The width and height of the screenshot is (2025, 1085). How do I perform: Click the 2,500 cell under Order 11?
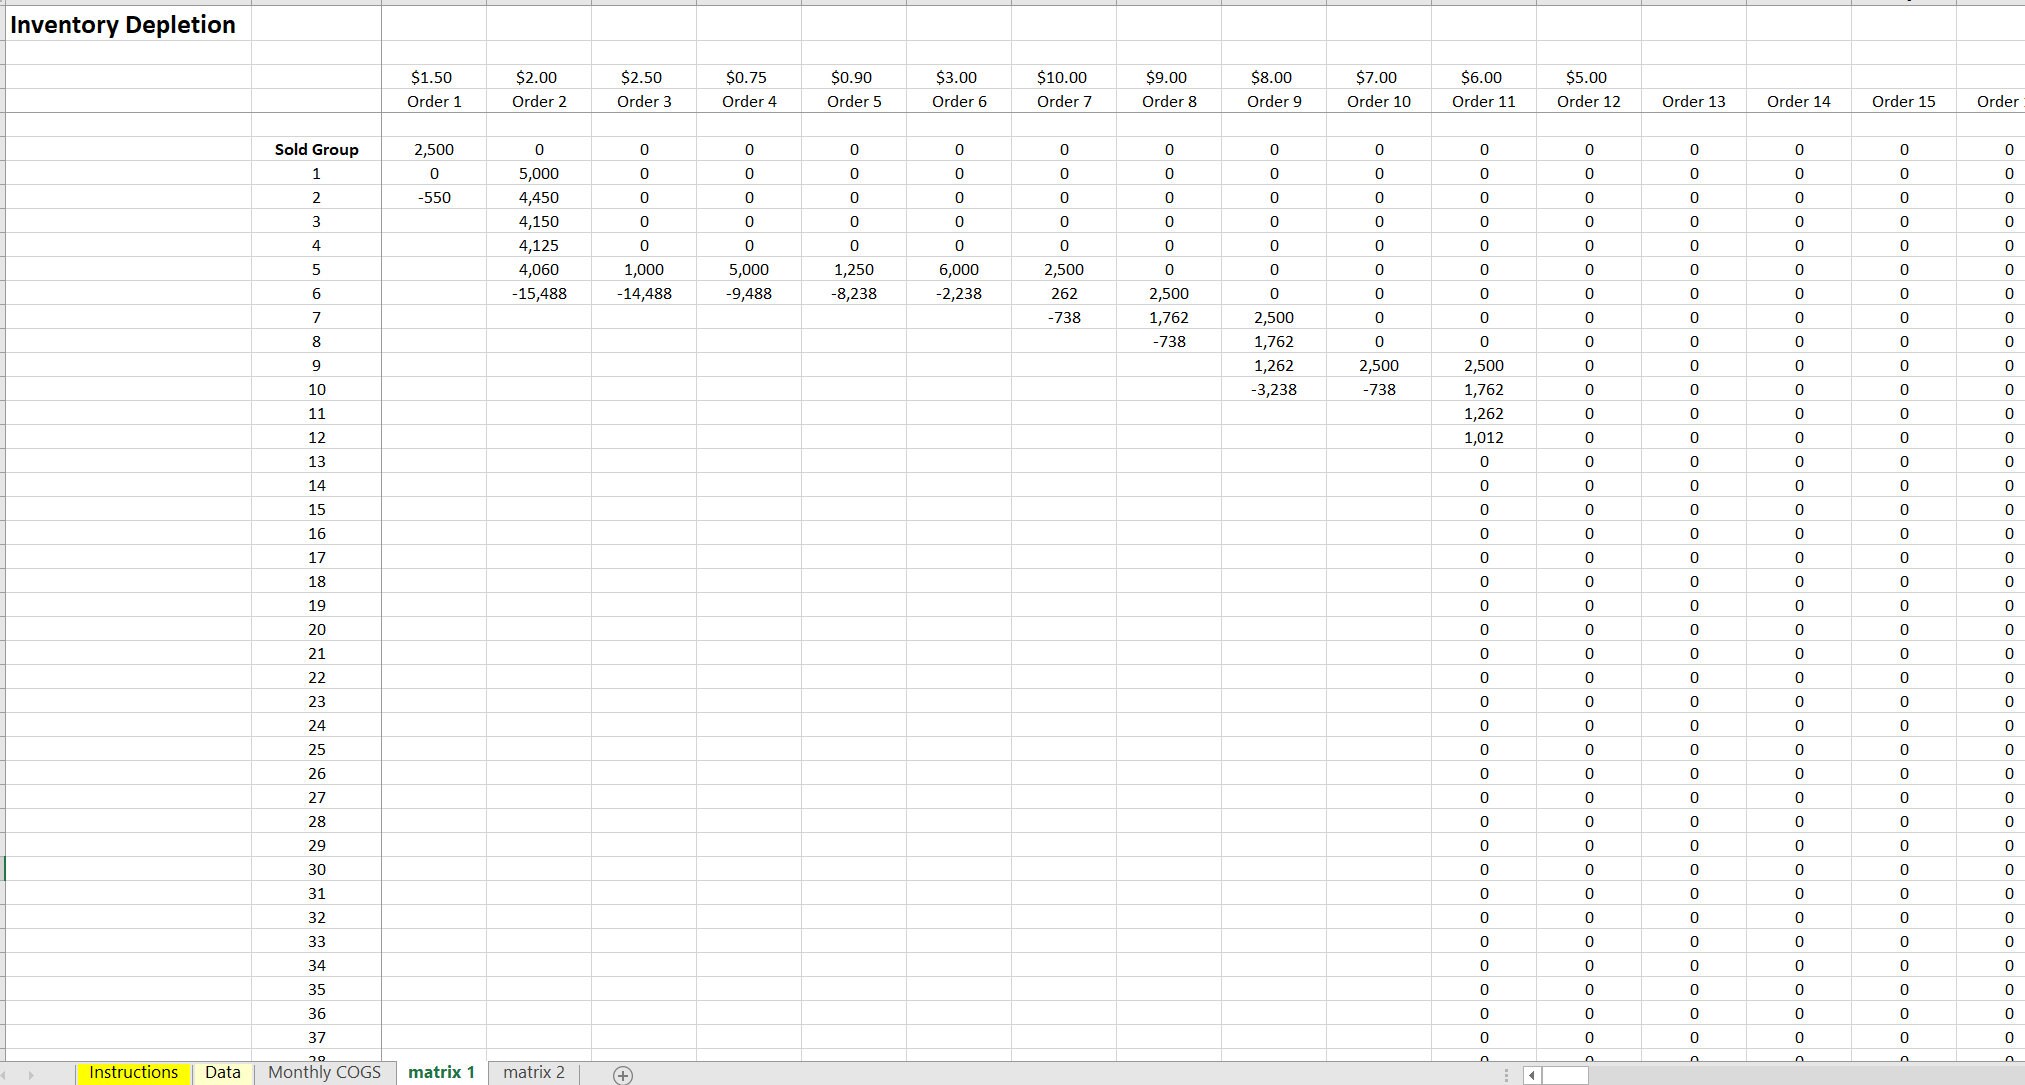[1483, 365]
